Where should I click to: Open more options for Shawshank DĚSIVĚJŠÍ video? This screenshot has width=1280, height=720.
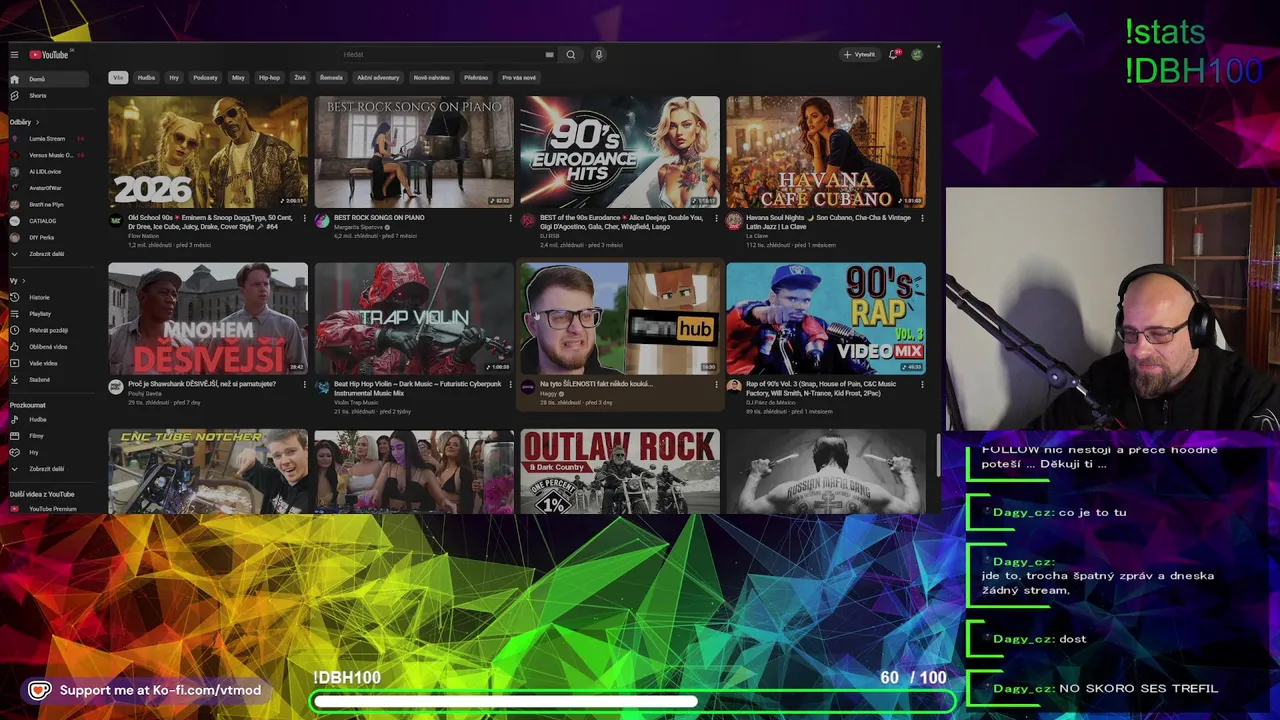point(304,384)
